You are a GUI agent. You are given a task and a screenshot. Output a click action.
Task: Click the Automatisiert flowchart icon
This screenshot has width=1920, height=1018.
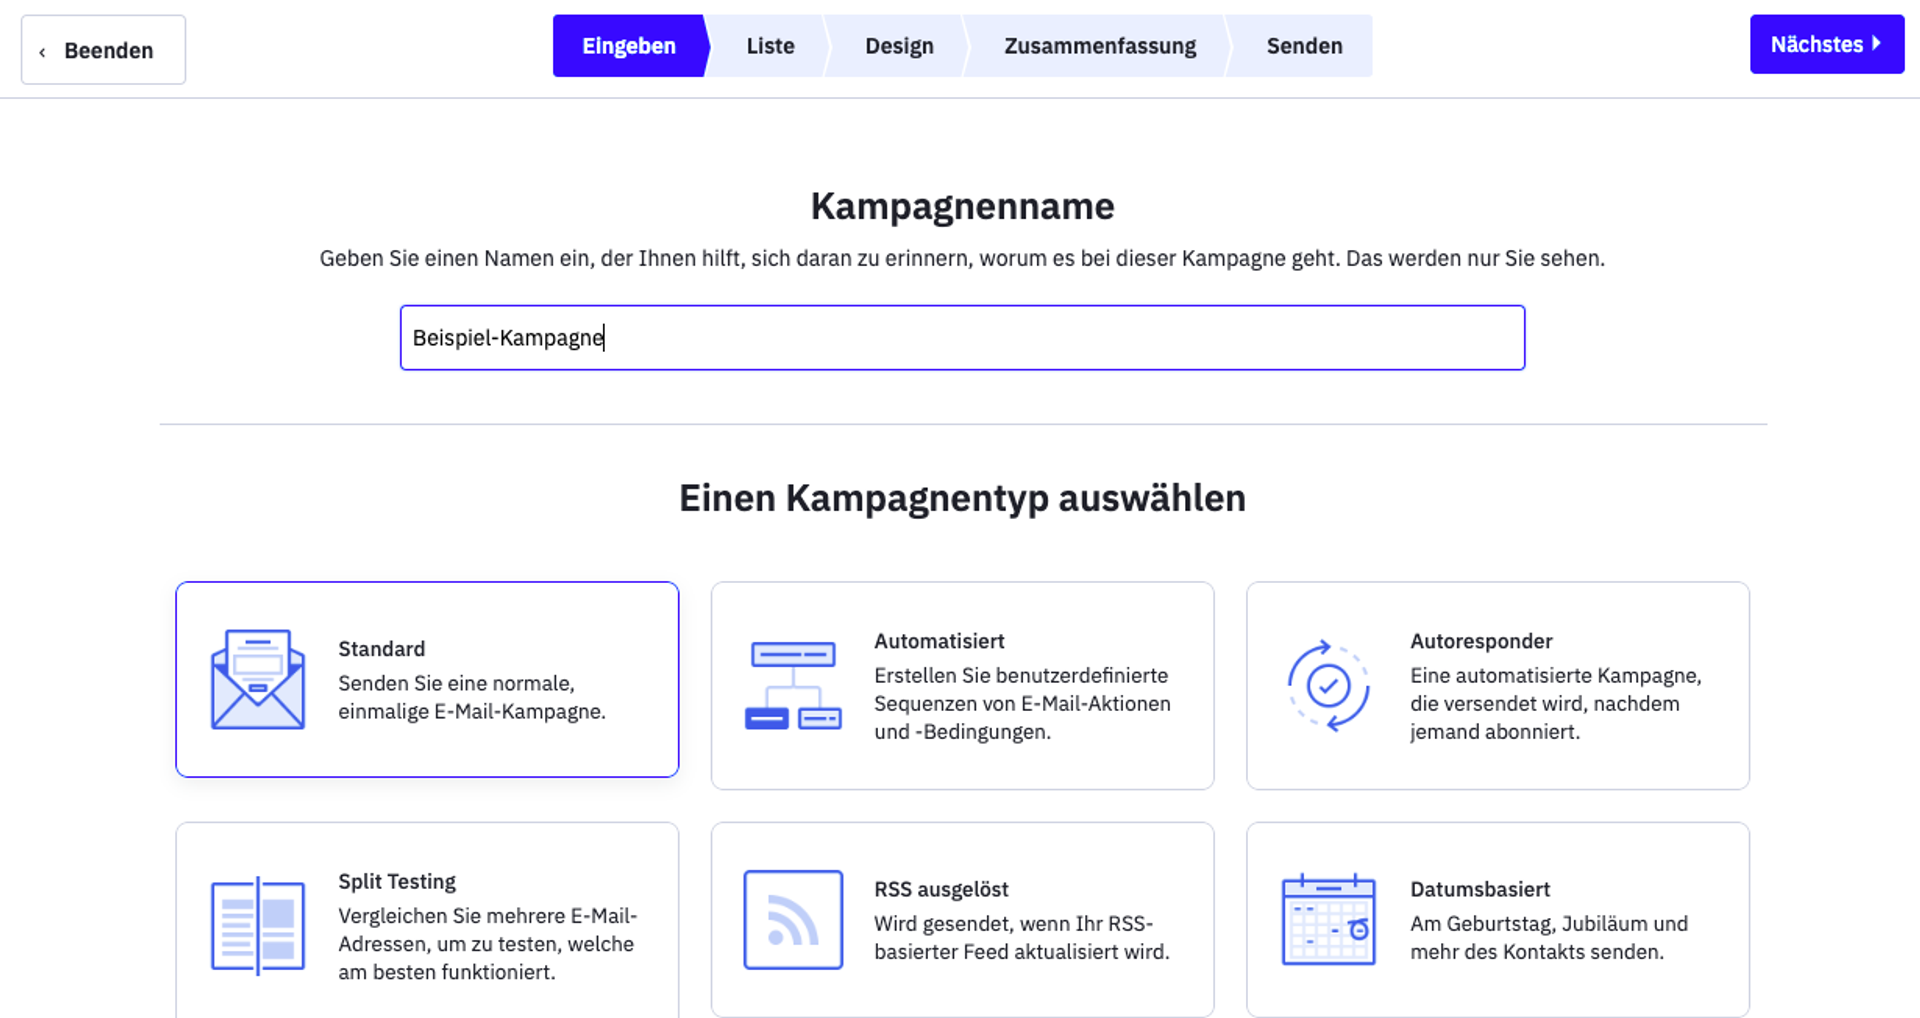coord(793,686)
